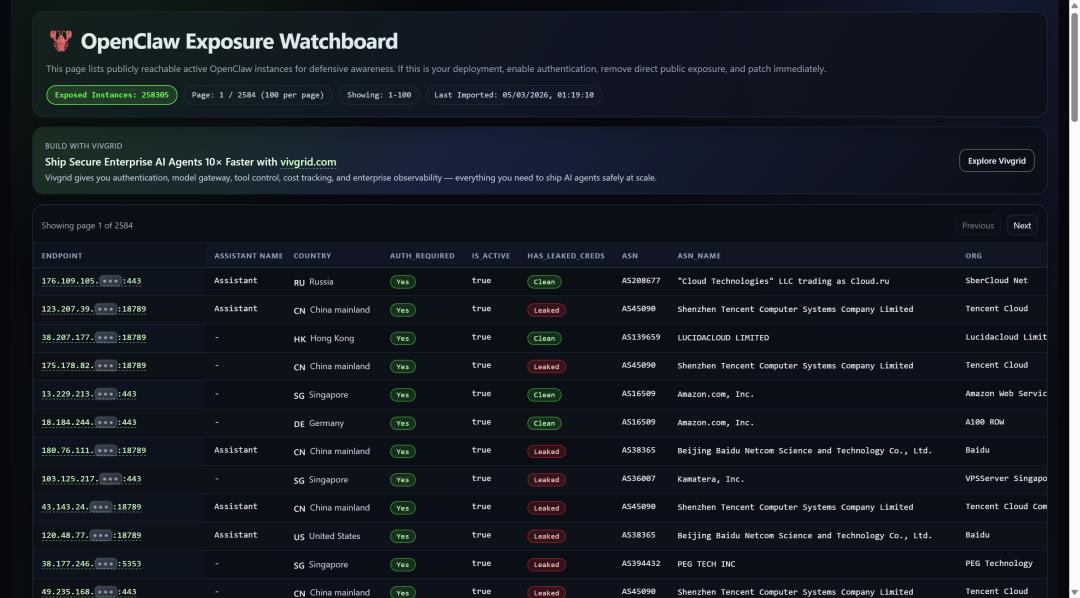This screenshot has height=598, width=1080.
Task: Click the OpenClaw lobster logo icon
Action: point(61,41)
